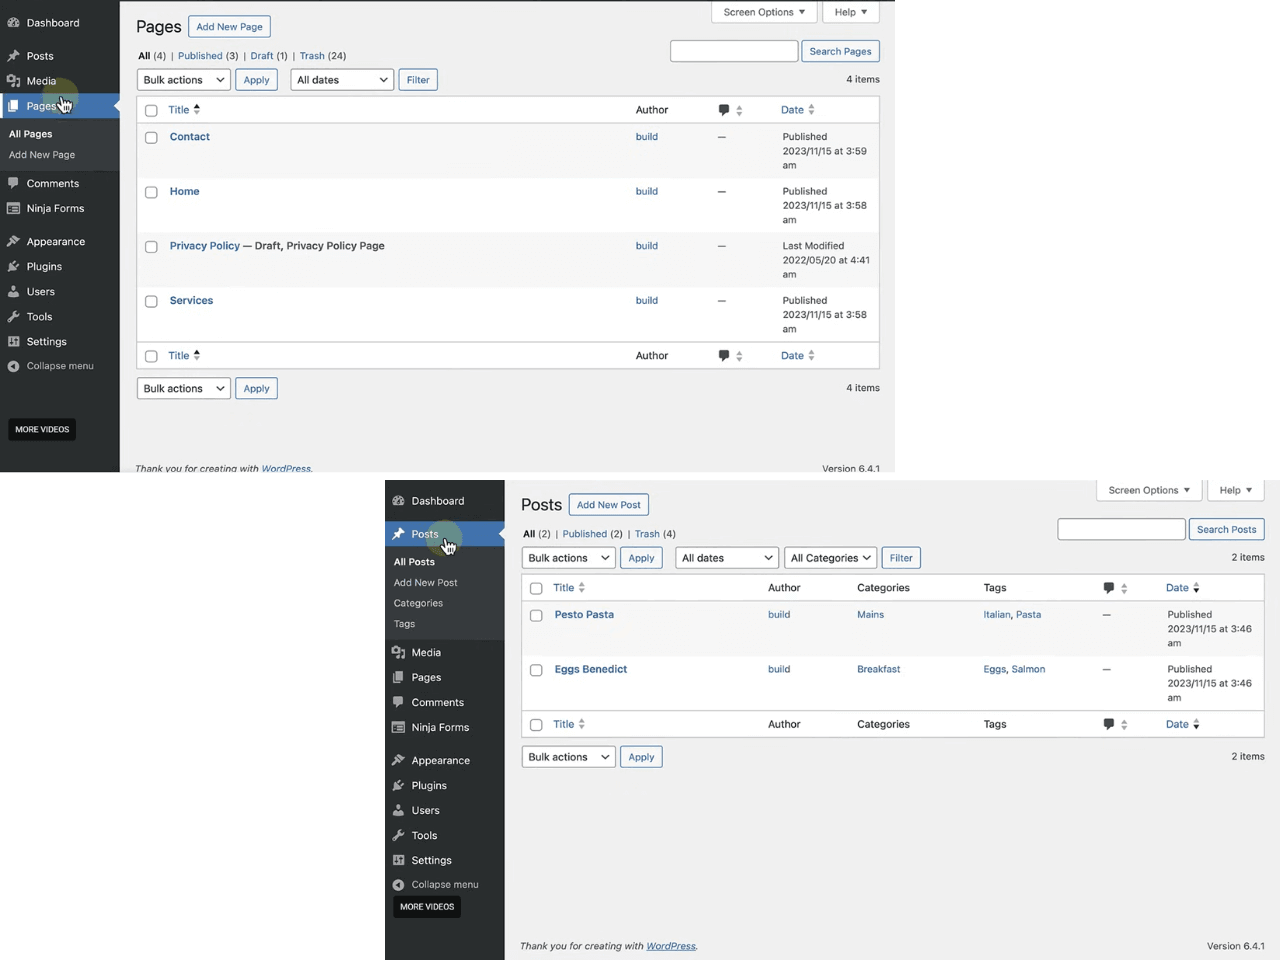
Task: Click Appearance icon in Pages window sidebar
Action: pyautogui.click(x=13, y=241)
